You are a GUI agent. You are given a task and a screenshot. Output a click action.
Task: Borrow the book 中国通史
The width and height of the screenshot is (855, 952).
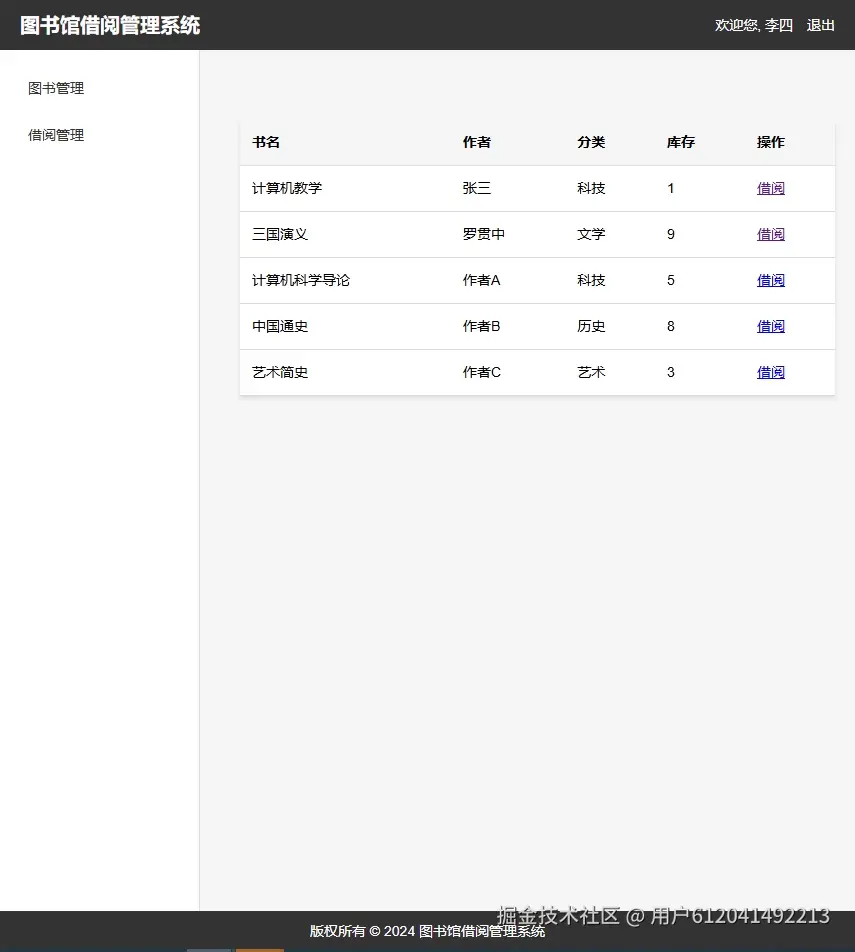coord(770,326)
